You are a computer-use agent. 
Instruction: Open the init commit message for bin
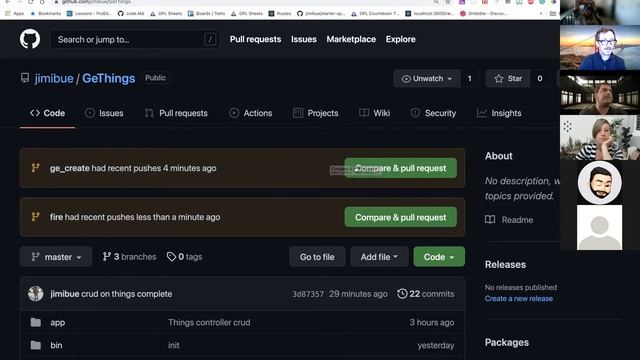[x=173, y=345]
